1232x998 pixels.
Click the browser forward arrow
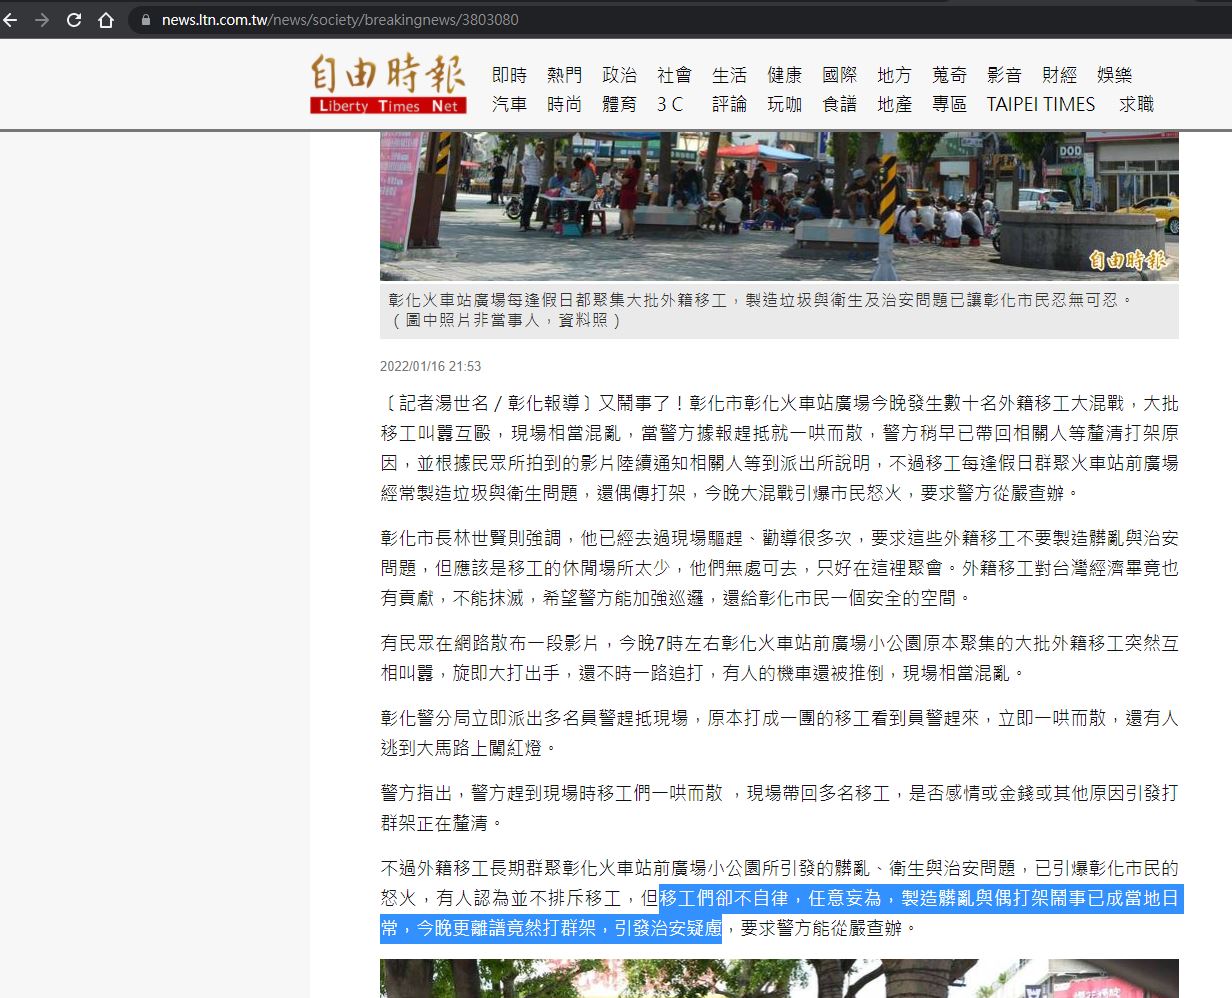coord(42,20)
